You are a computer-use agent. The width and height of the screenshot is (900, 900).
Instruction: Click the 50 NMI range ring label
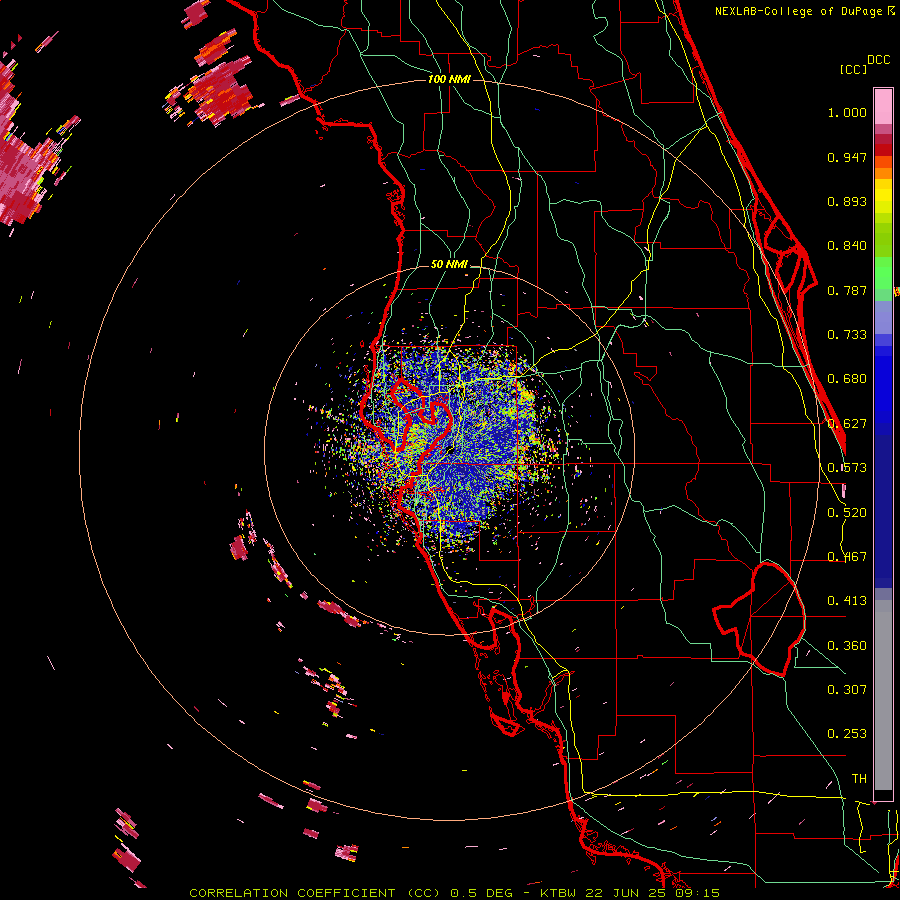(x=449, y=264)
